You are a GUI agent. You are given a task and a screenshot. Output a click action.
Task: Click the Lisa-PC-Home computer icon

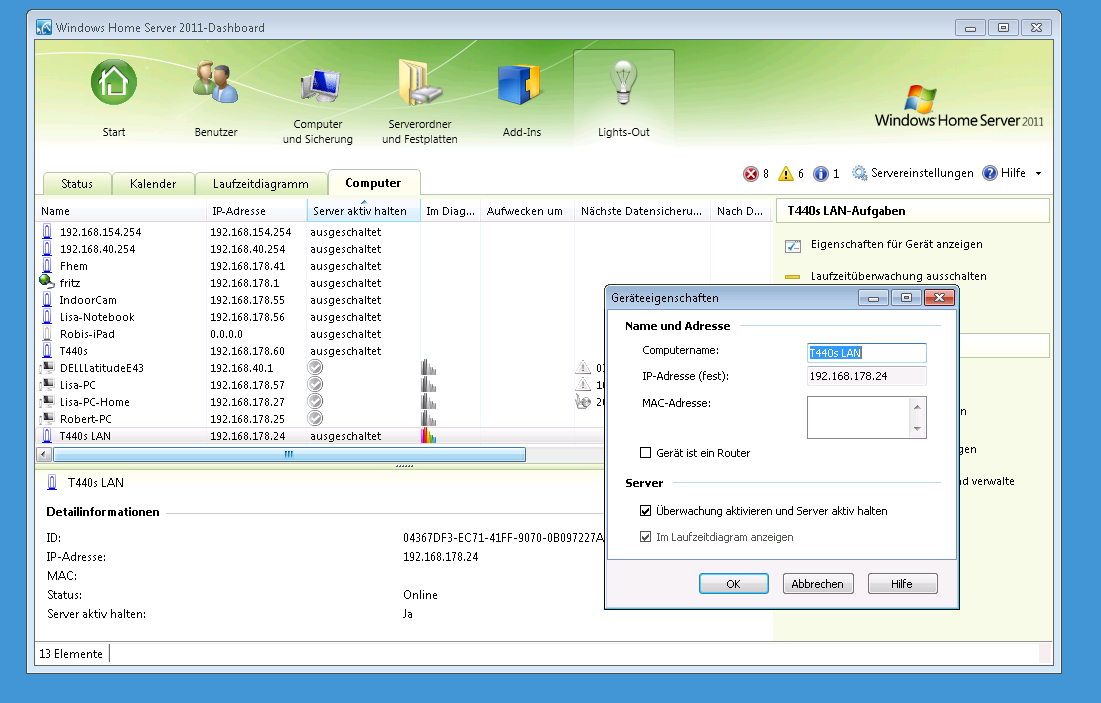[x=47, y=401]
